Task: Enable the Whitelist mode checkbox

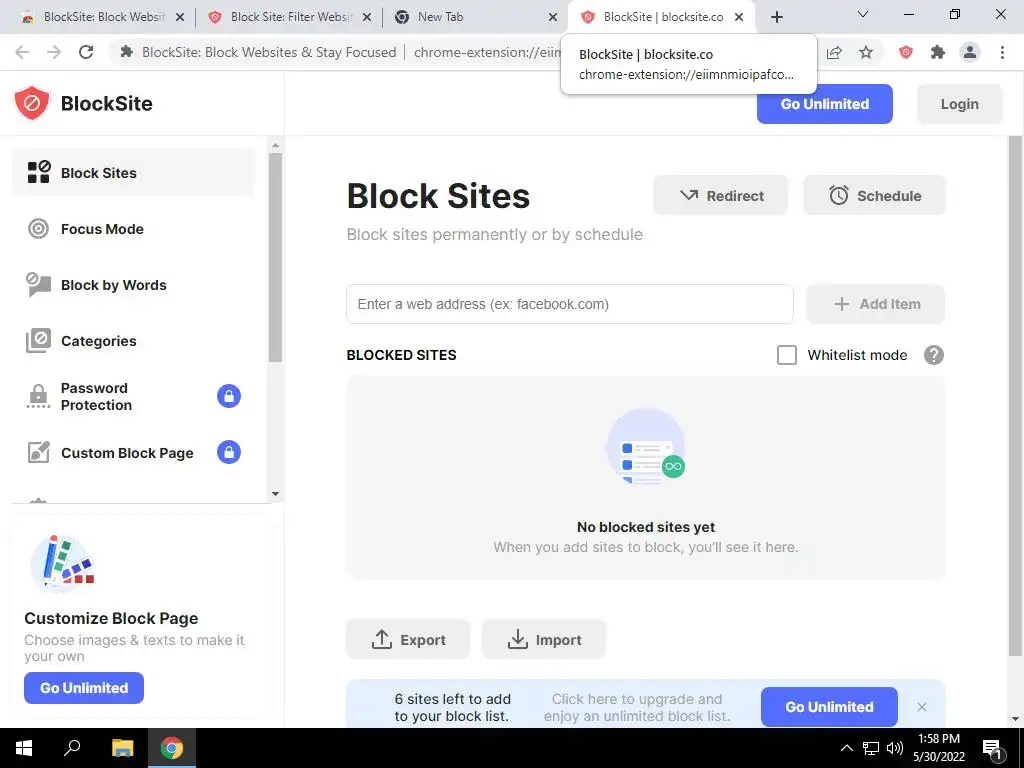Action: [x=787, y=355]
